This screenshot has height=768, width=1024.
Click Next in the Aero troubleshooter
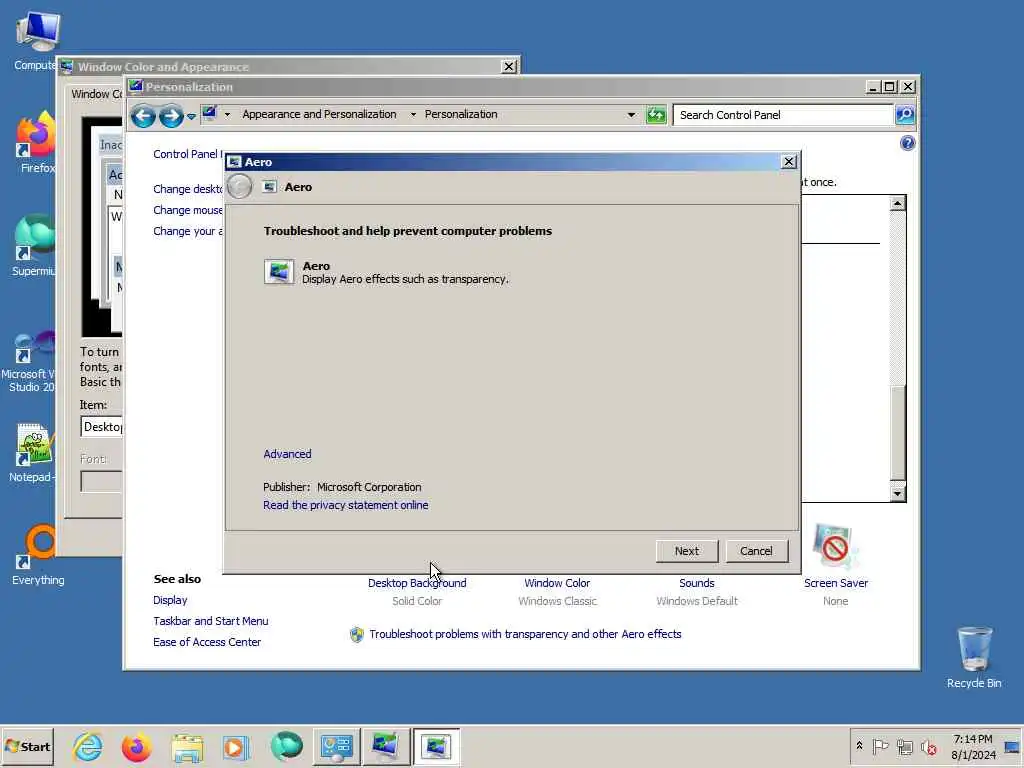point(686,551)
